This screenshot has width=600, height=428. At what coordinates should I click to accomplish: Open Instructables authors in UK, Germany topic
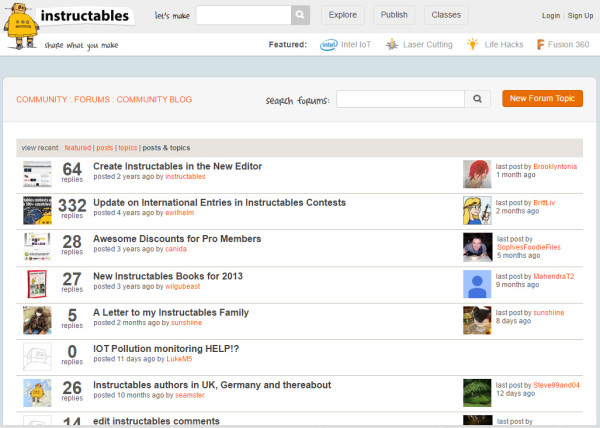(x=212, y=385)
